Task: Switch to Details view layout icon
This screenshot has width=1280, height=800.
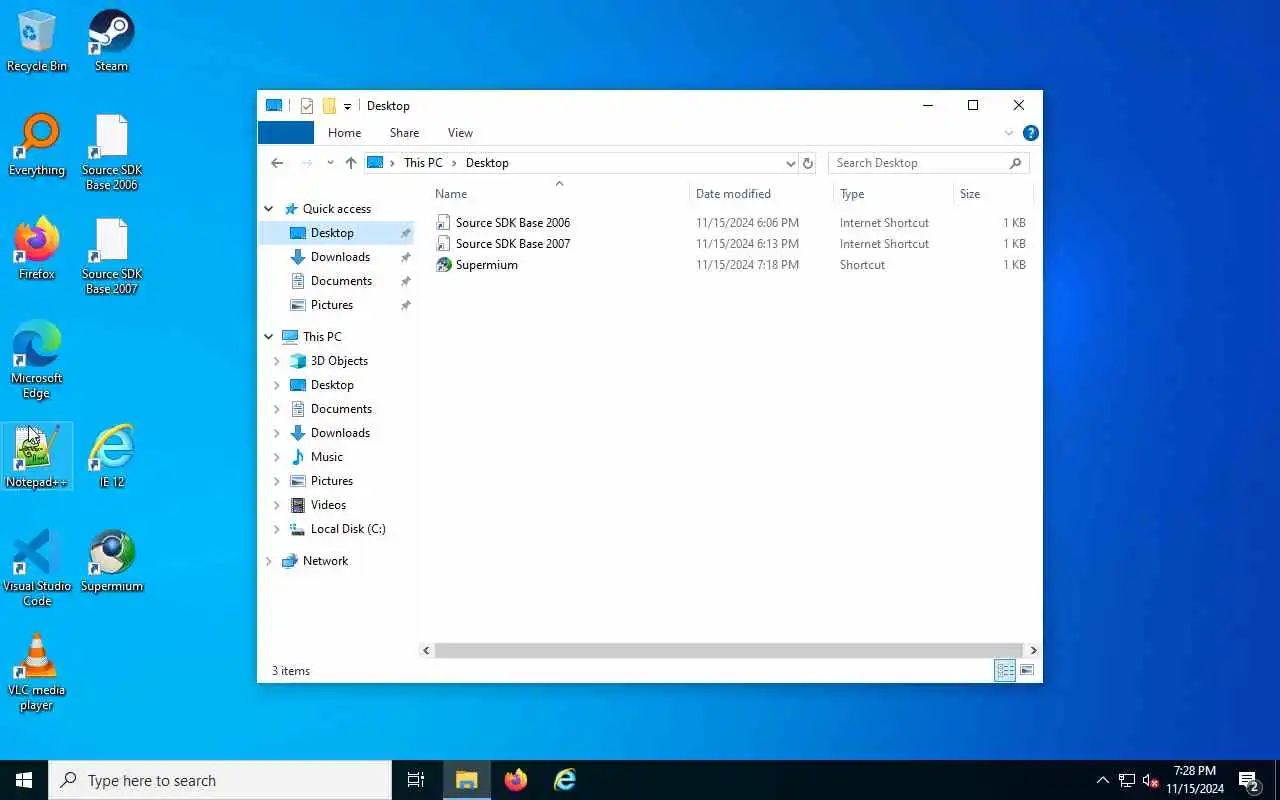Action: pyautogui.click(x=1005, y=671)
